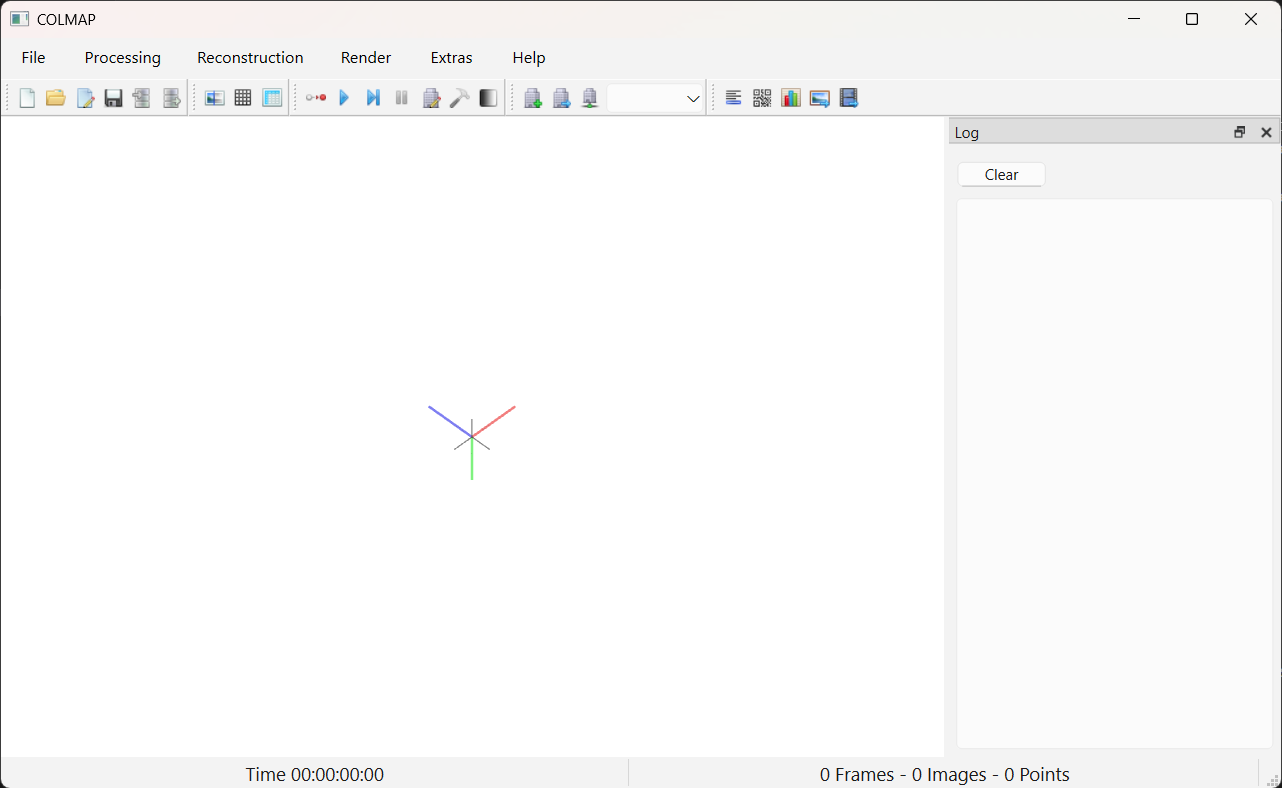The width and height of the screenshot is (1282, 788).
Task: Show the match matrix QR-style icon
Action: coord(762,98)
